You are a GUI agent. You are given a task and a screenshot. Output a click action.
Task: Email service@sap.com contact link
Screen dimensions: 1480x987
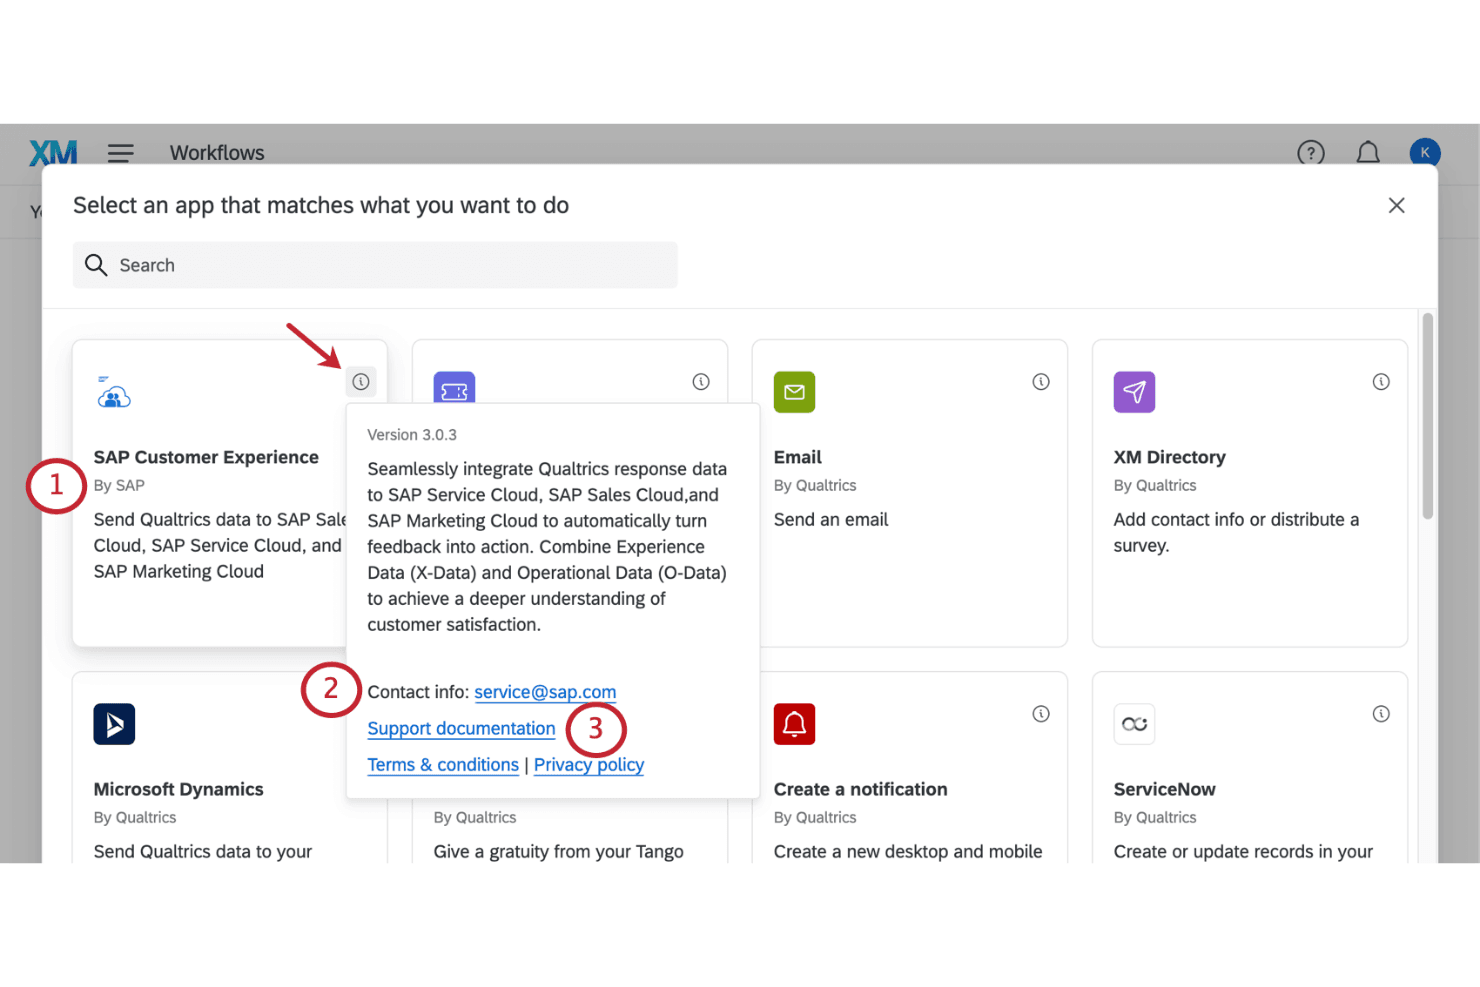coord(545,692)
